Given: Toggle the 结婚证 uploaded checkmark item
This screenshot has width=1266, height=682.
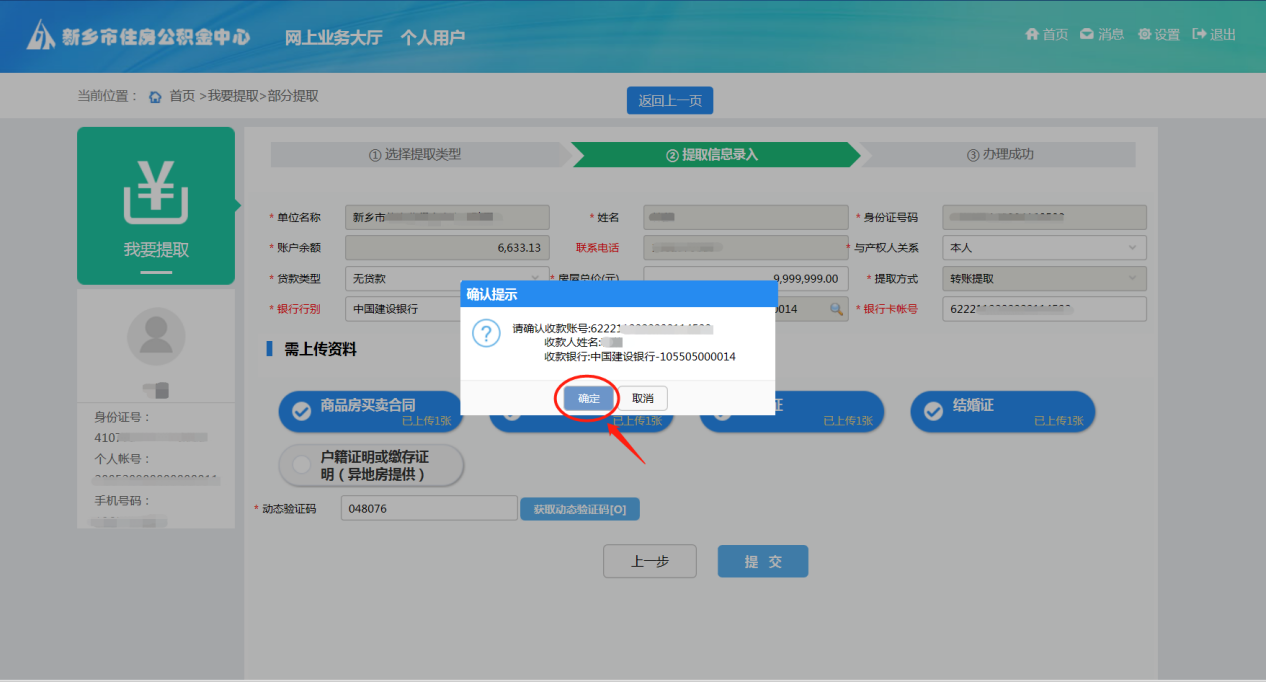Looking at the screenshot, I should tap(933, 412).
